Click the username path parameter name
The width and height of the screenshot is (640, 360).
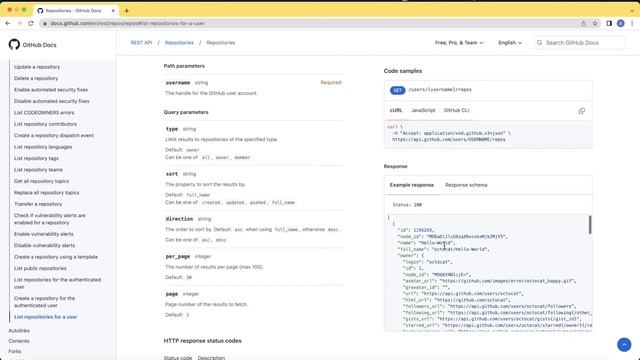(x=178, y=82)
